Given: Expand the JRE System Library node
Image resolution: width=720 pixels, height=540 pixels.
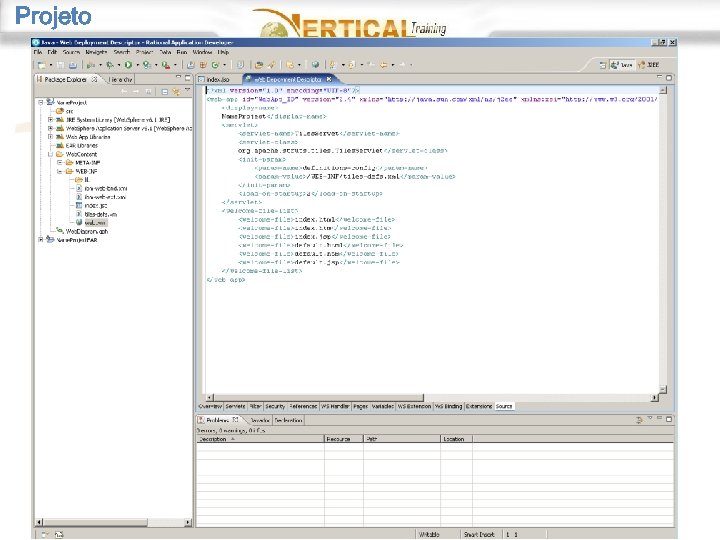Looking at the screenshot, I should click(50, 119).
